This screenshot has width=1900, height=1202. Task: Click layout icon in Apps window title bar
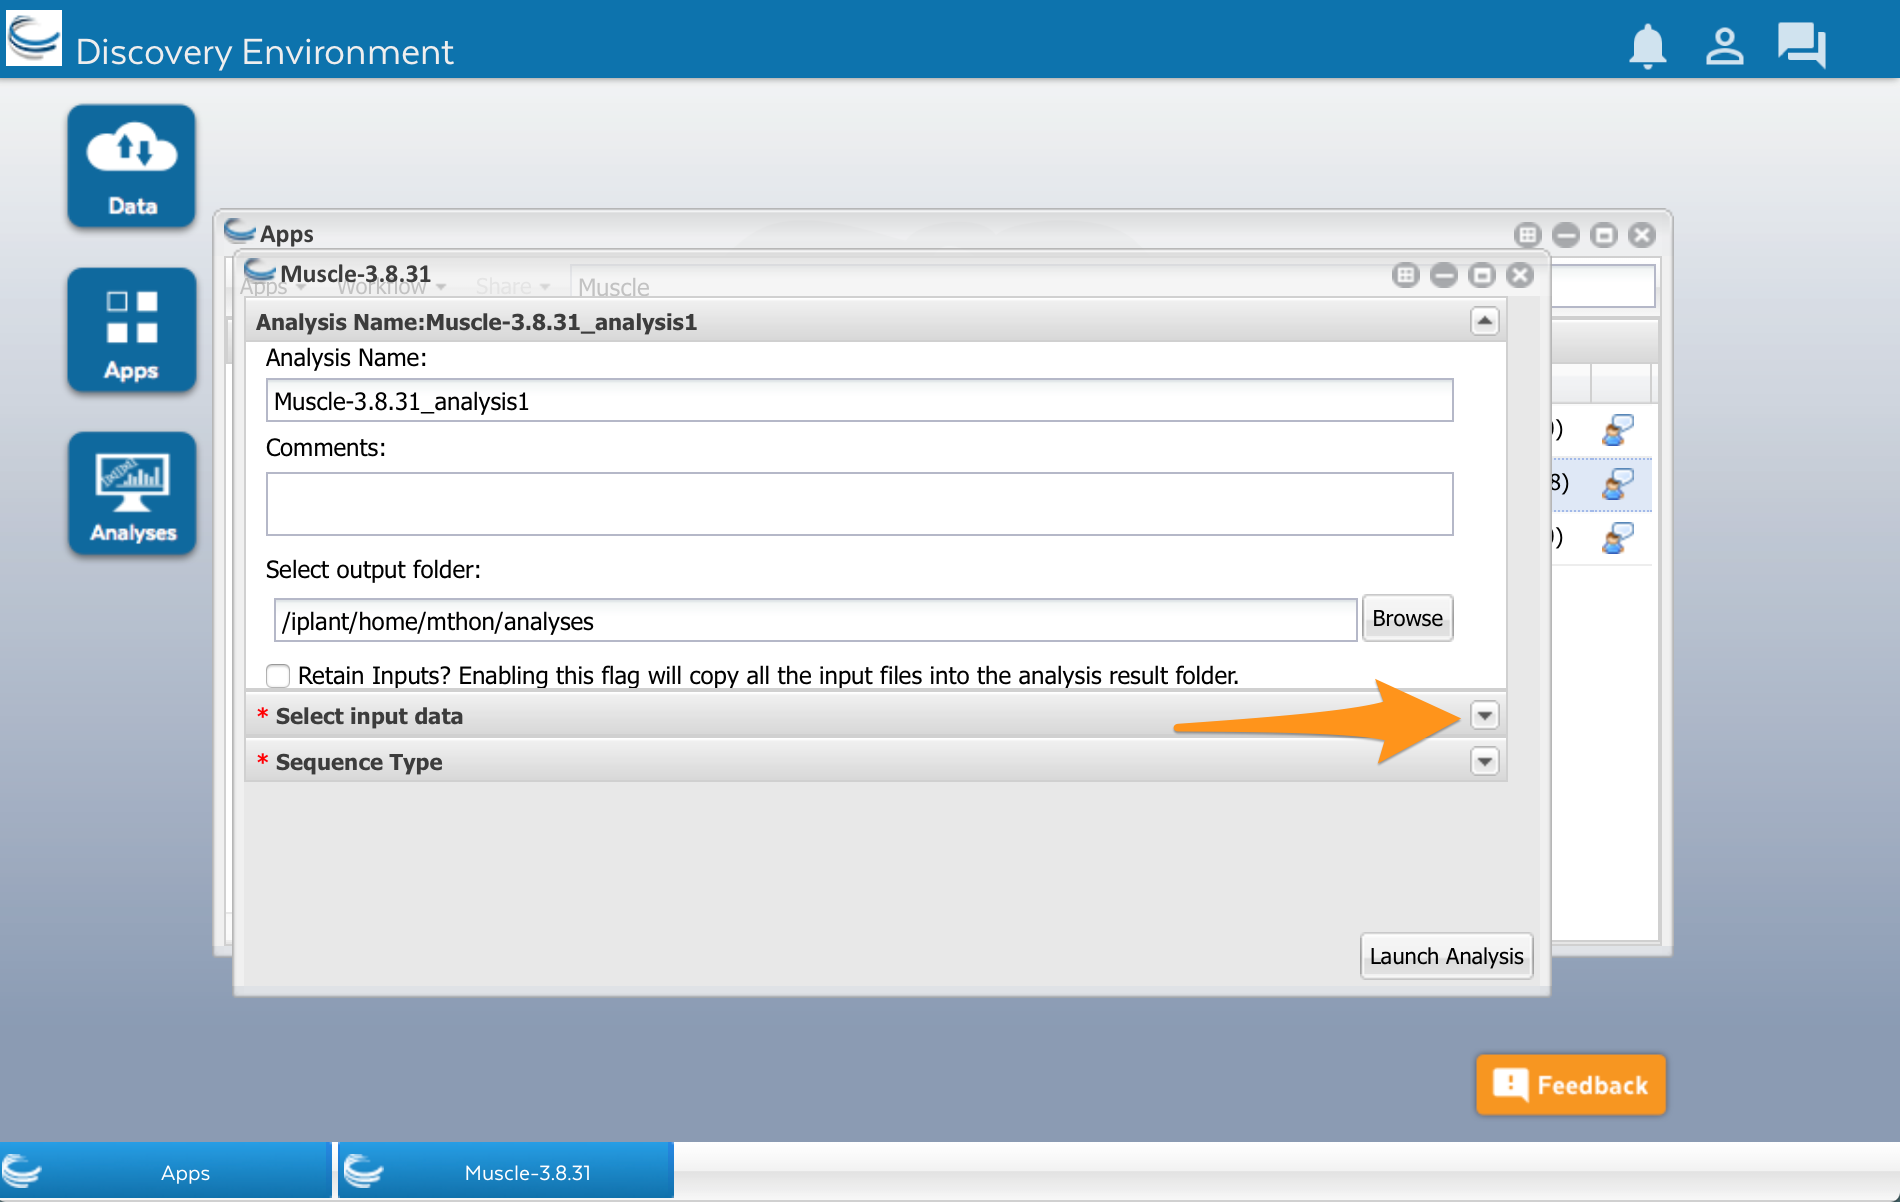[1528, 235]
